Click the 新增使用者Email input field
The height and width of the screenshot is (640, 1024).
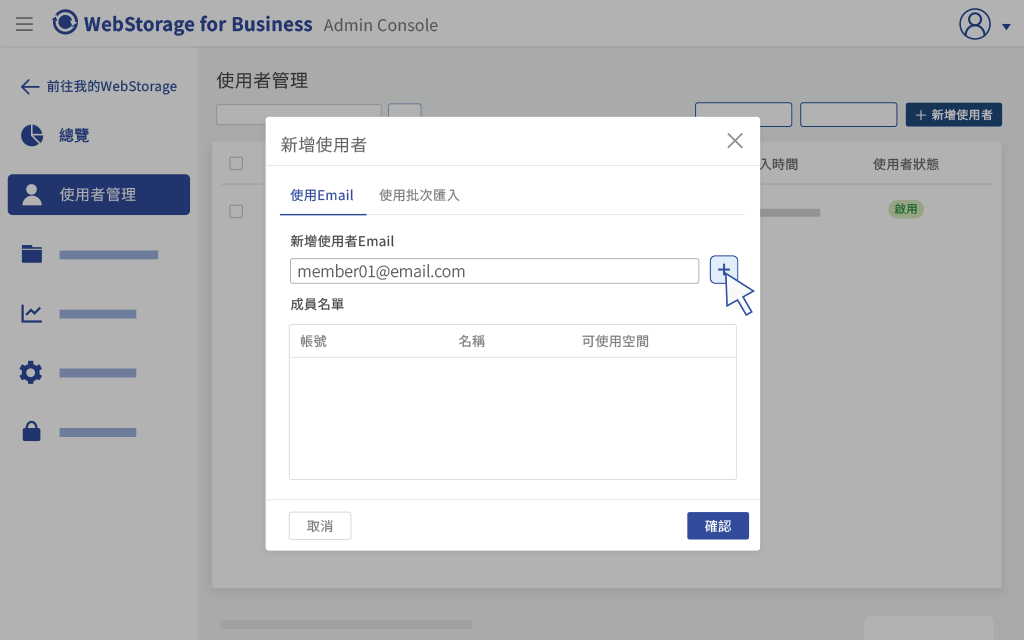(x=494, y=271)
